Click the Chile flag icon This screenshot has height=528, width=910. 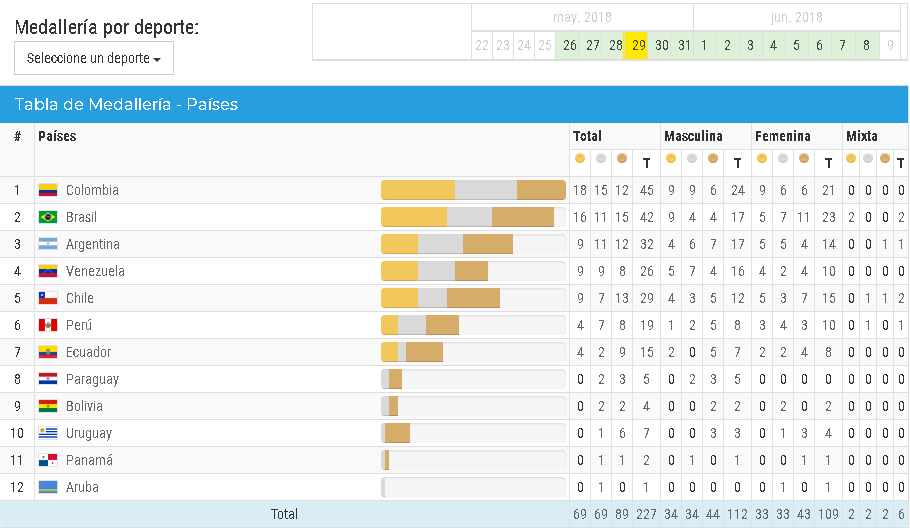48,298
